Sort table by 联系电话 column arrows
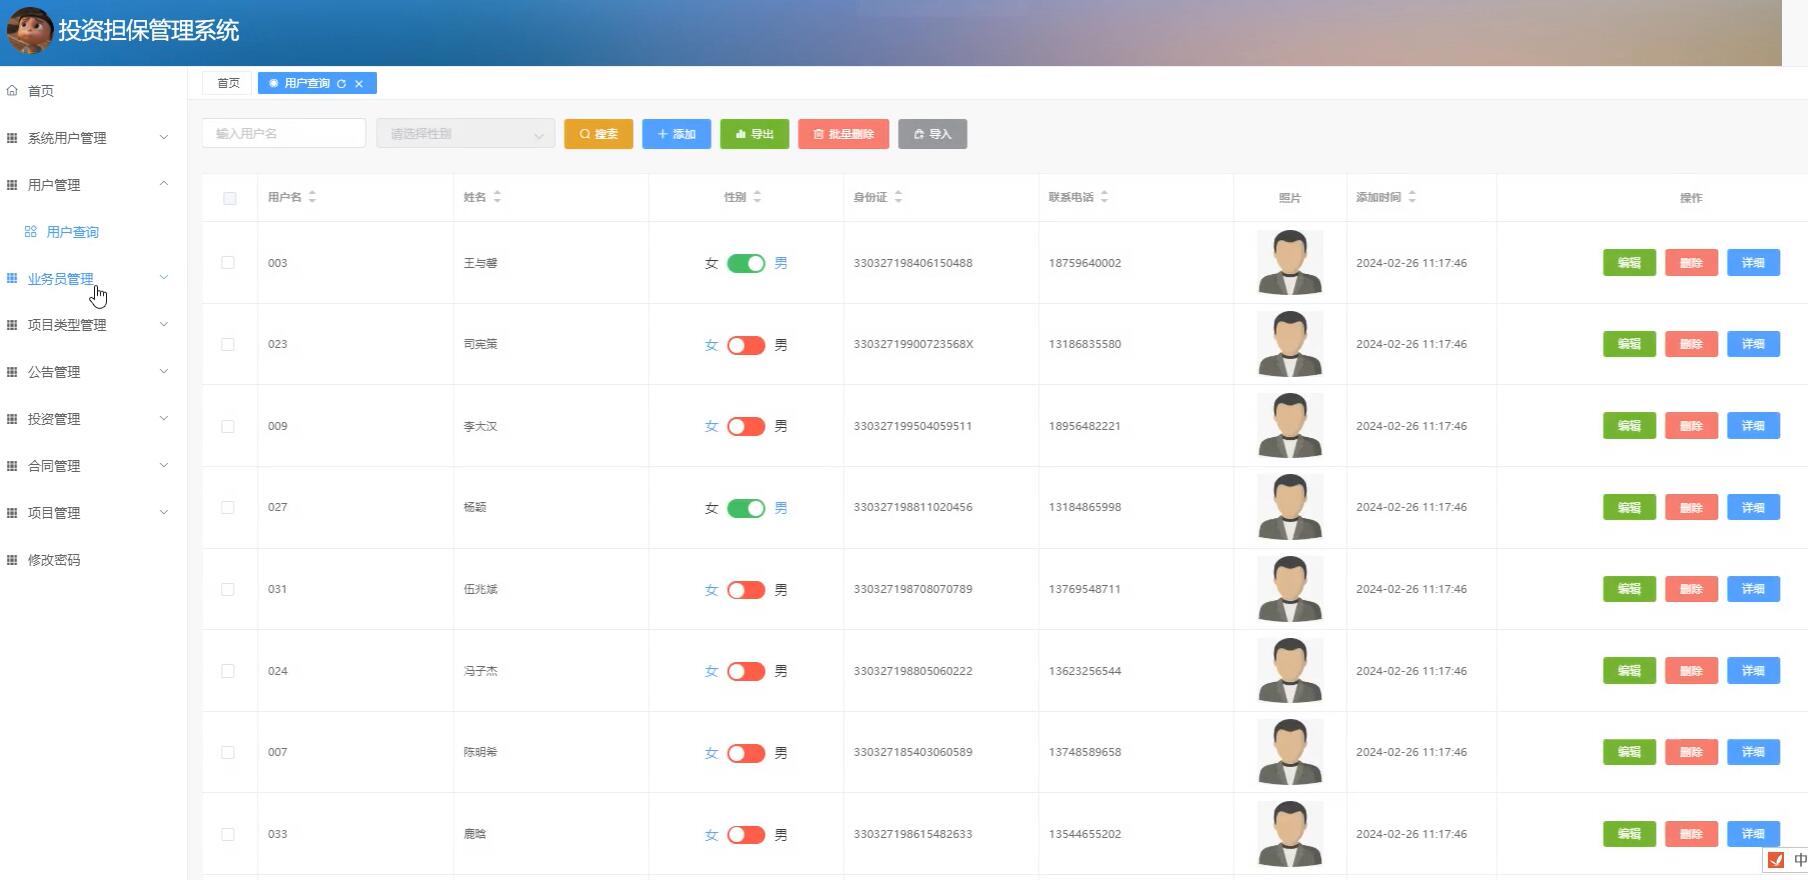The image size is (1808, 880). pos(1104,197)
